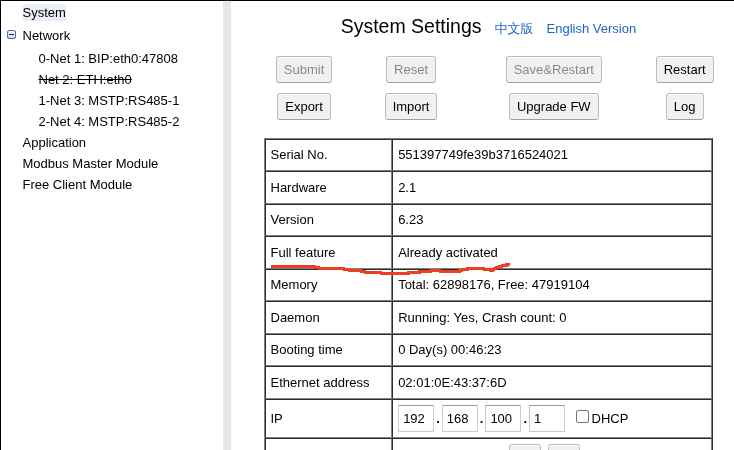Open 0-Net 1: BIP:eth0:47808 entry

[x=108, y=58]
